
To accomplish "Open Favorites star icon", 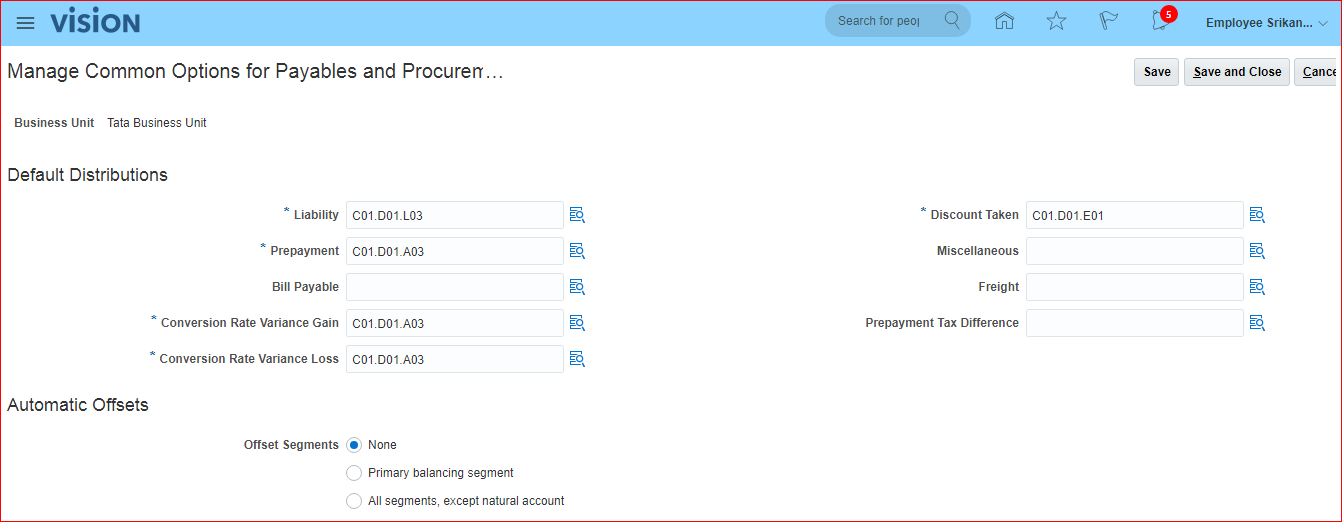I will point(1056,21).
